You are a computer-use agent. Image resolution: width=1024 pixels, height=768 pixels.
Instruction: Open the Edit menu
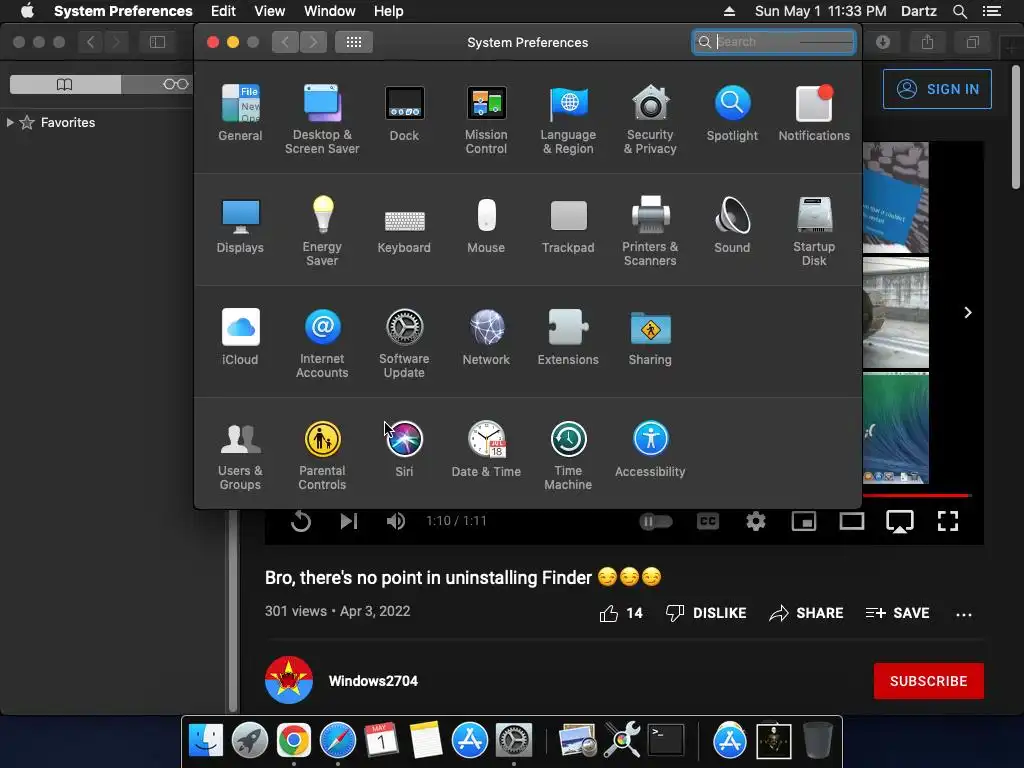pos(223,11)
